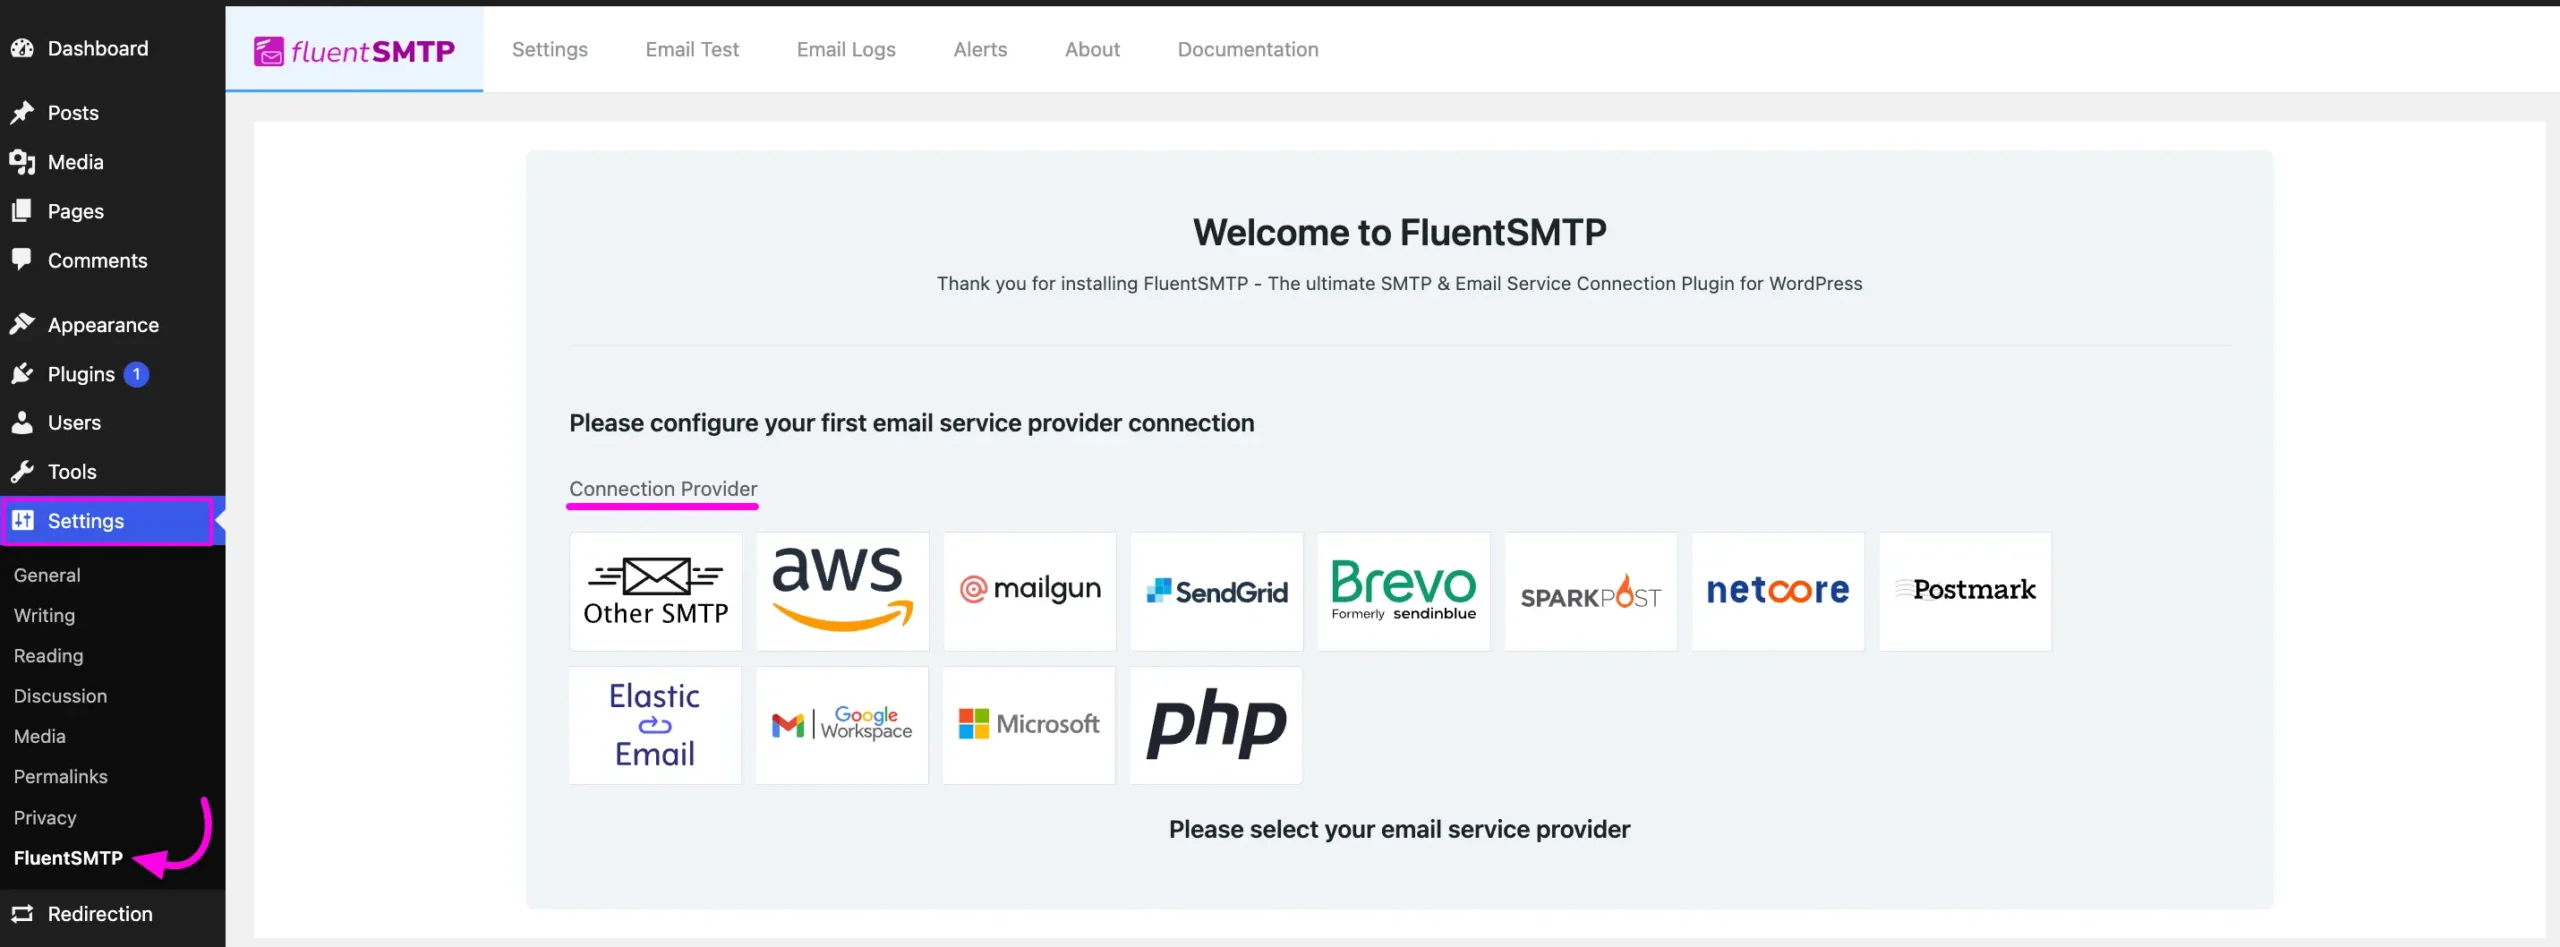Choose Postmark as provider

(1965, 591)
